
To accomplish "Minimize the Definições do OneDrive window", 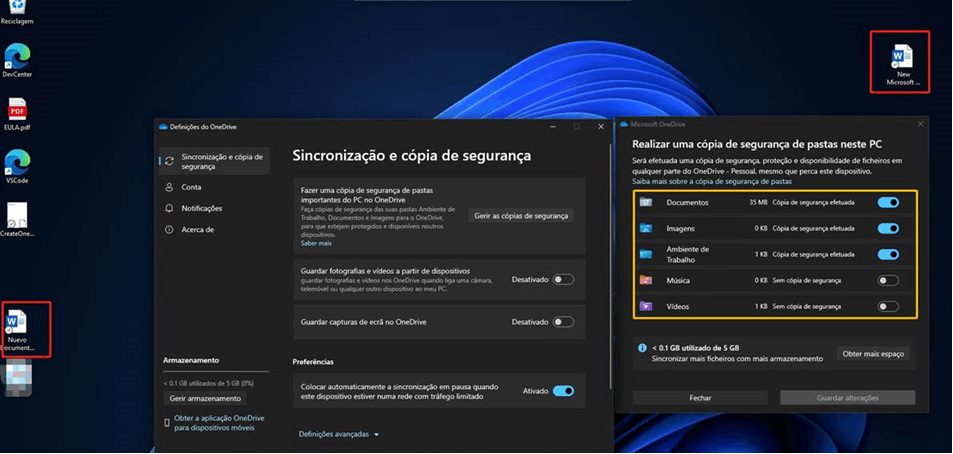I will tap(552, 127).
